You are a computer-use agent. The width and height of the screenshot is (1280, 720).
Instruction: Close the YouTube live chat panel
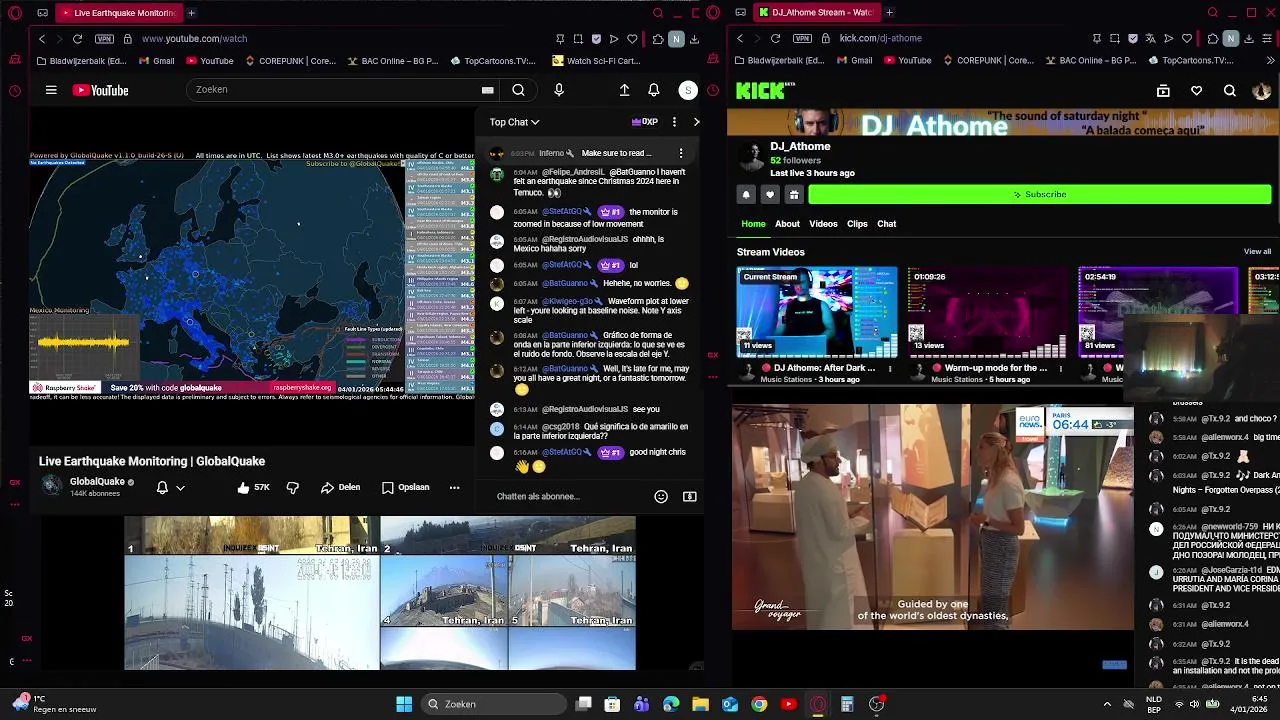pyautogui.click(x=696, y=122)
